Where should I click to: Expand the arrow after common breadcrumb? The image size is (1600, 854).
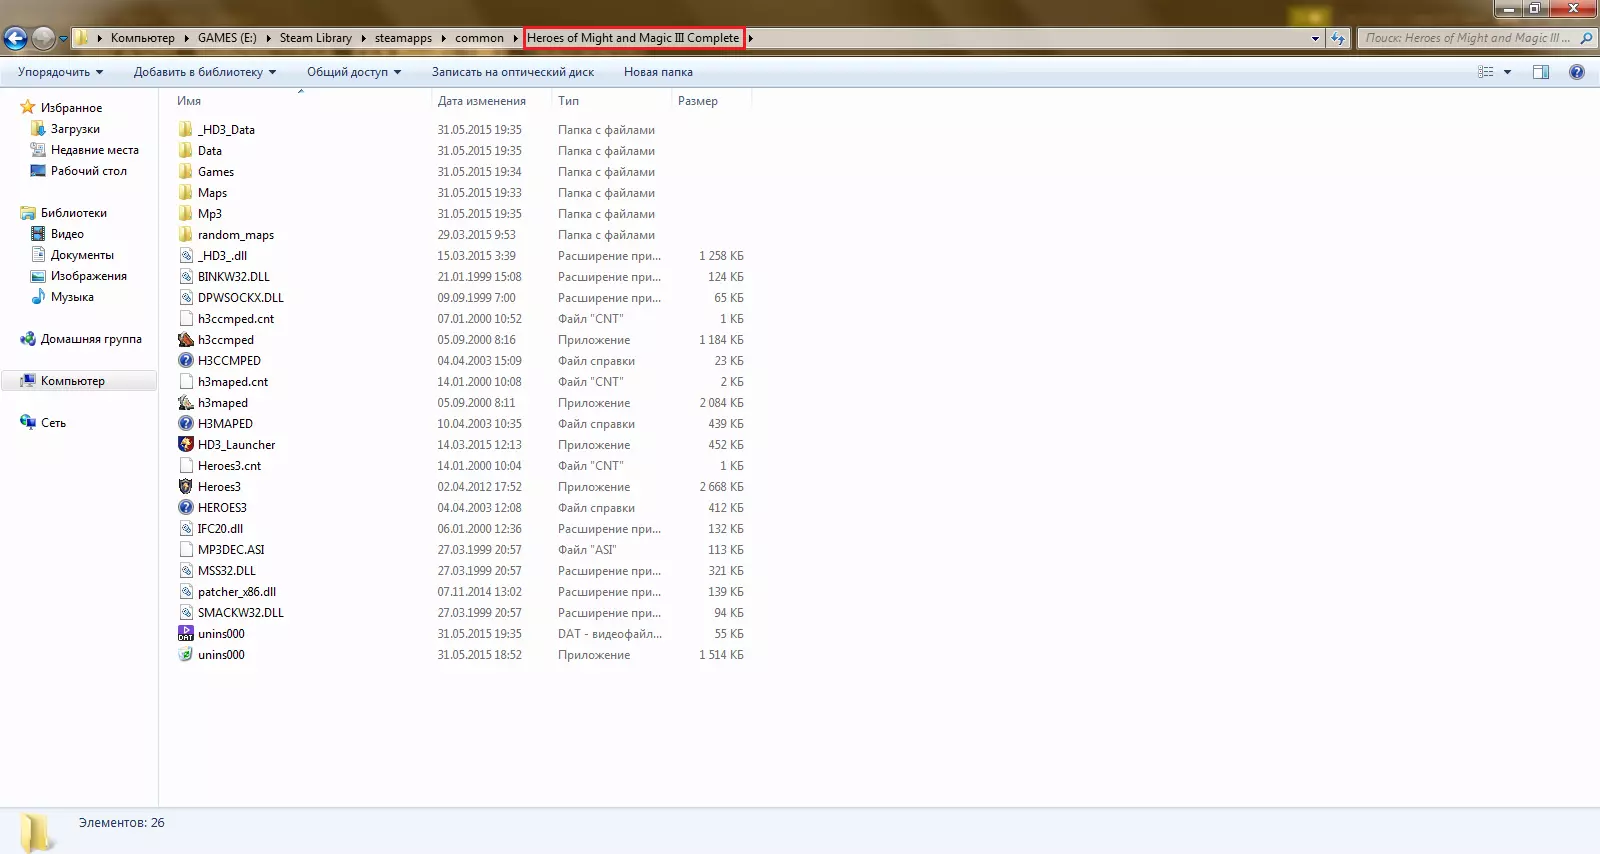pyautogui.click(x=515, y=38)
